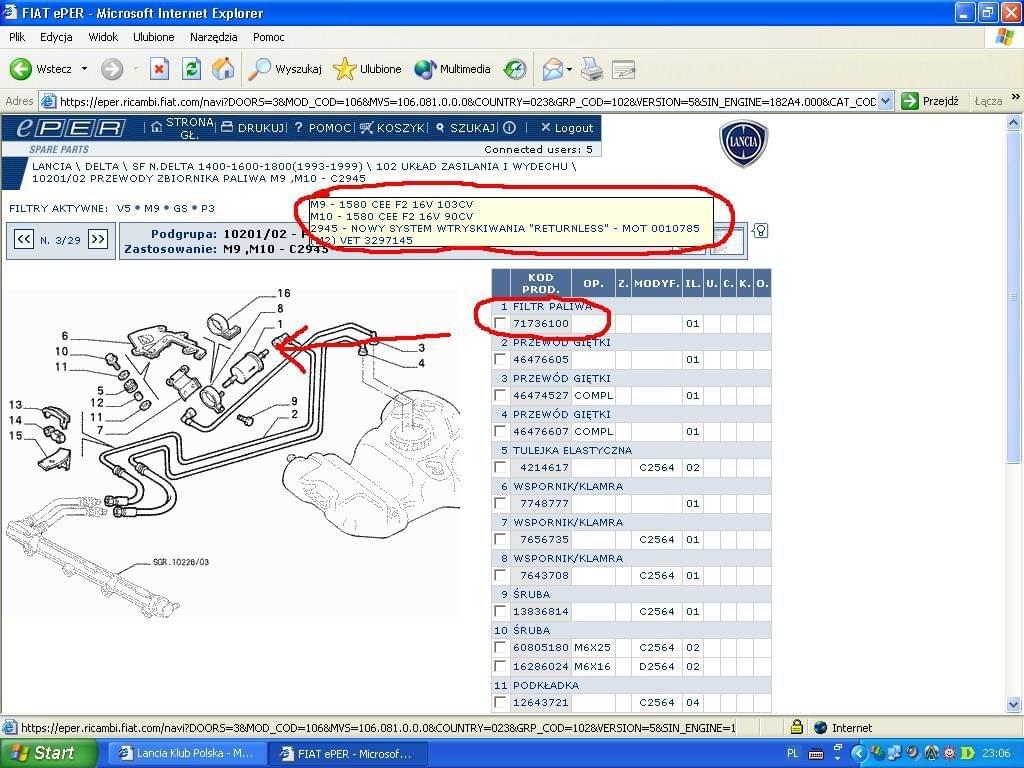Go back with the Wstecz arrow icon
Viewport: 1024px width, 768px height.
[20, 69]
